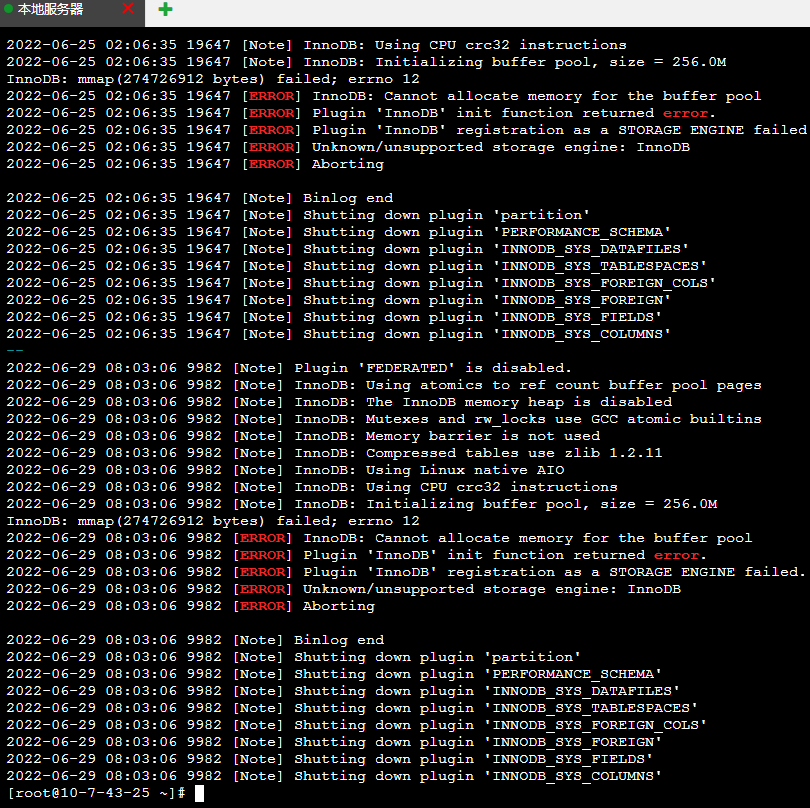Click 9982 error 'Cannot allocate memory for the buffer pool'
The width and height of the screenshot is (810, 808).
(379, 538)
